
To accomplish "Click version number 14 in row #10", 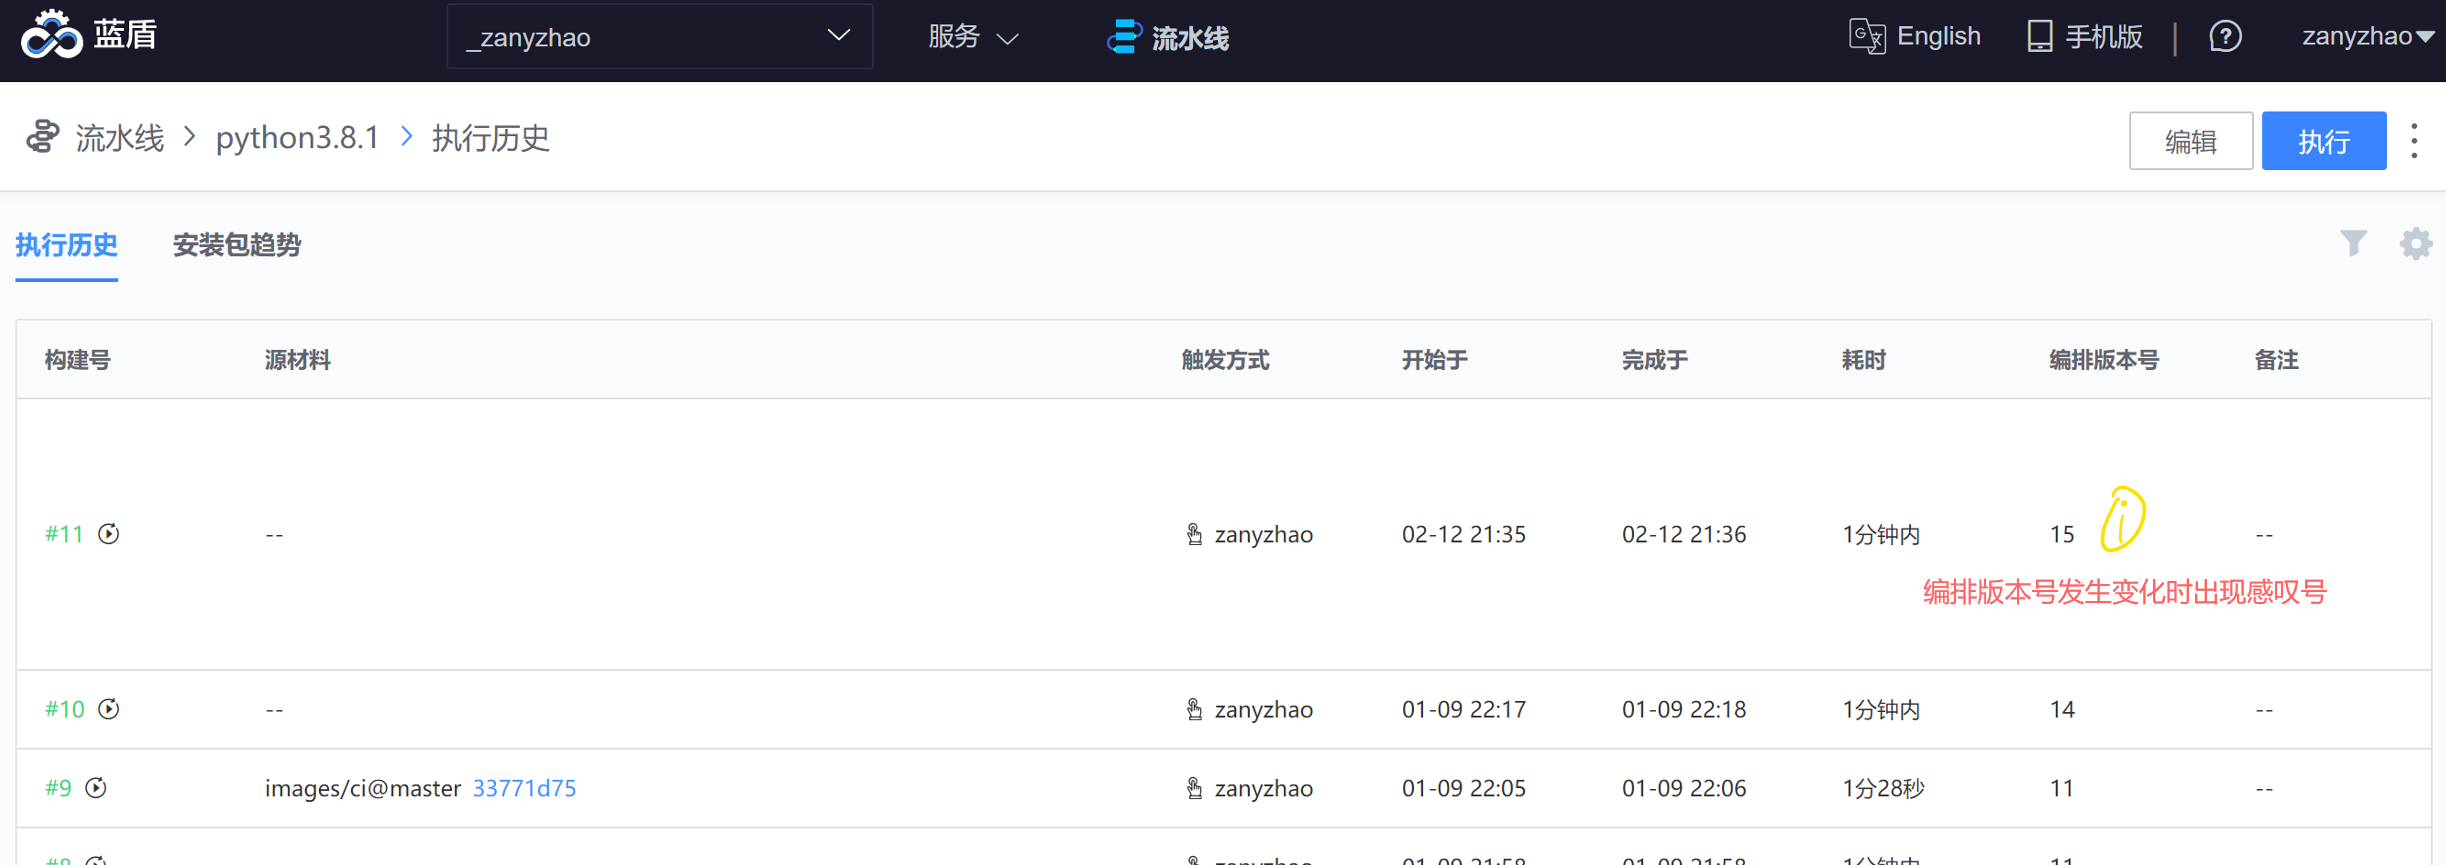I will click(2062, 709).
